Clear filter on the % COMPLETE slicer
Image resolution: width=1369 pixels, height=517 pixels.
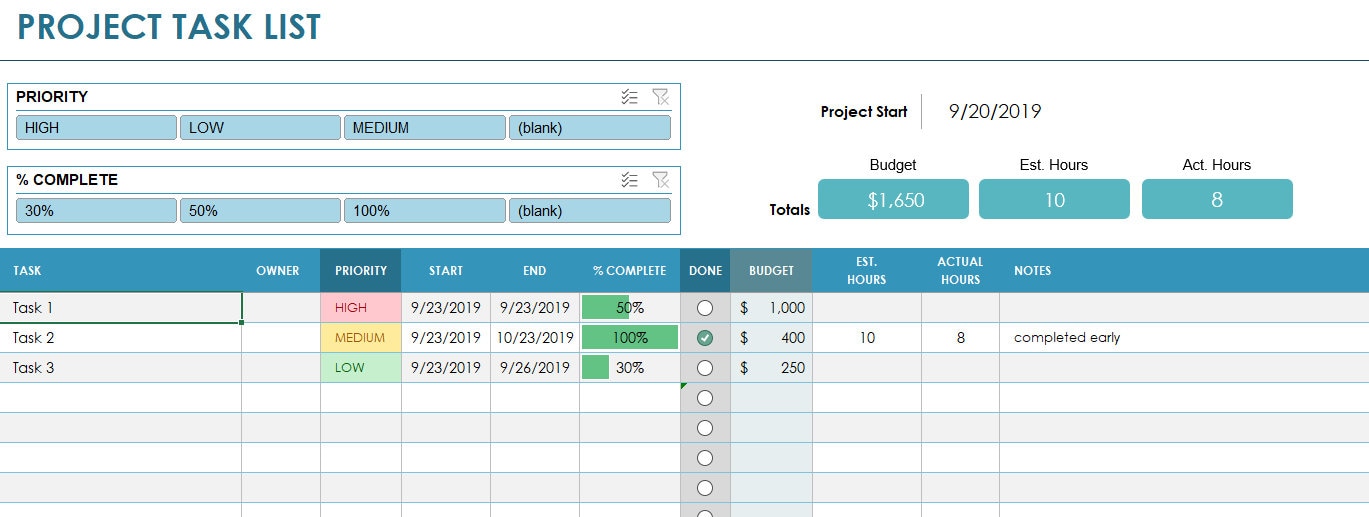[660, 180]
